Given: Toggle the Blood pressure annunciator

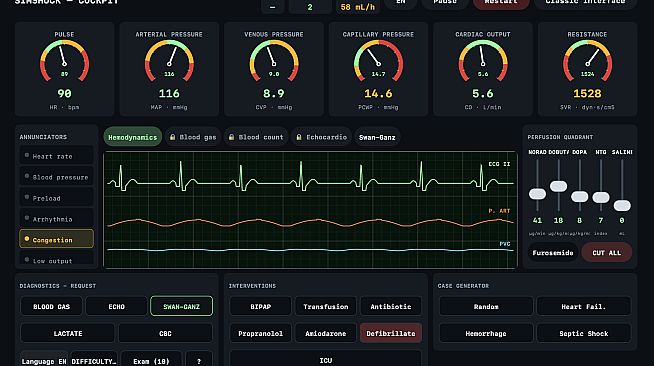Looking at the screenshot, I should tap(56, 177).
